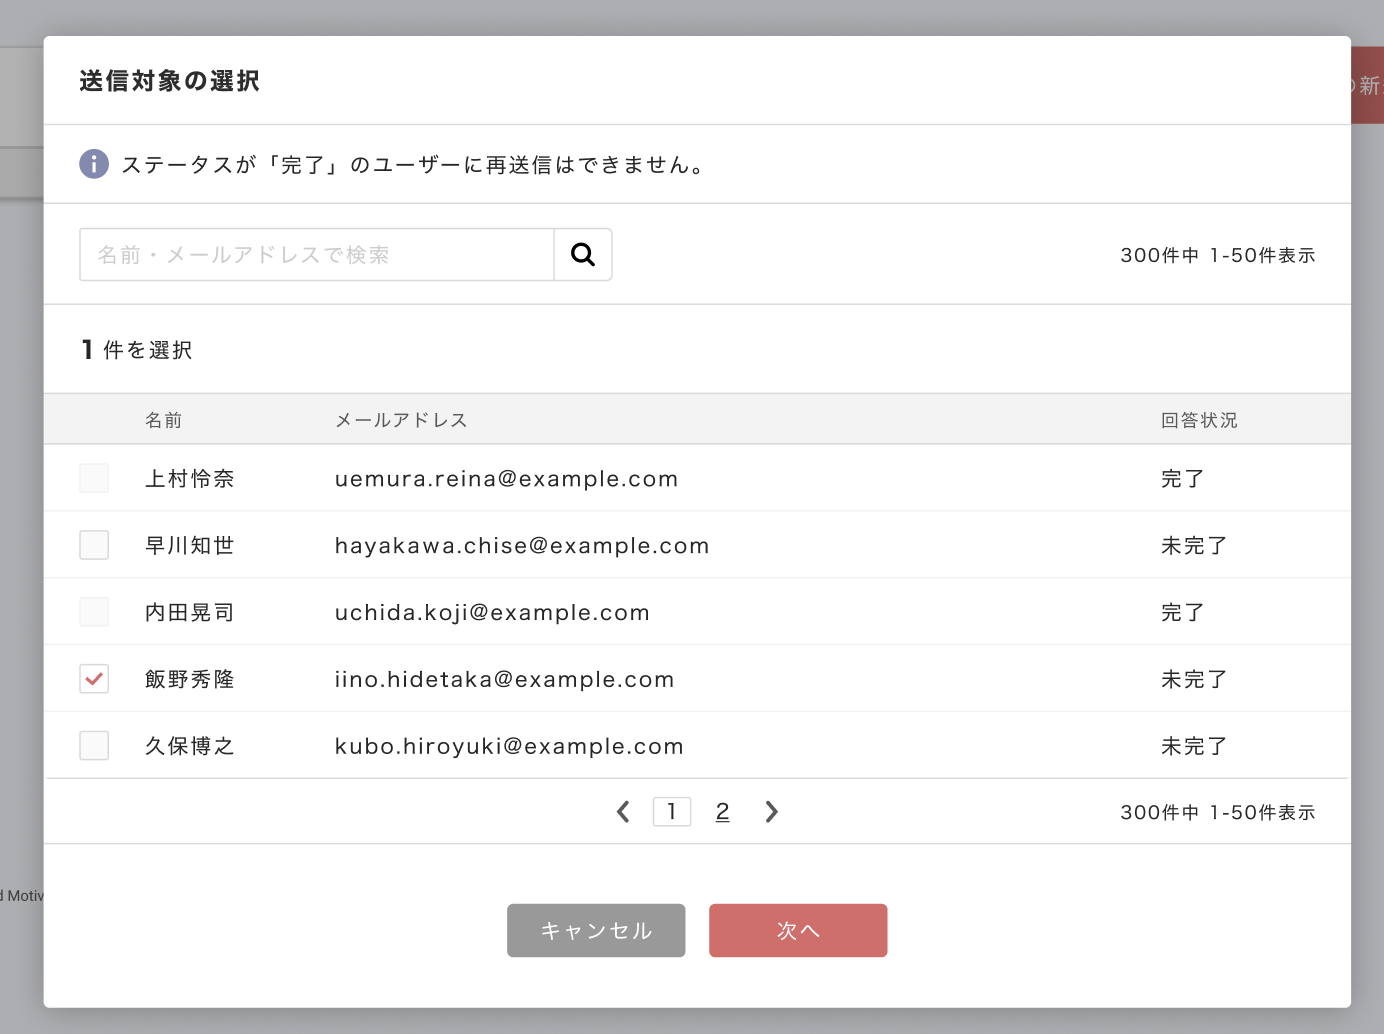Click the name 早川知世
Viewport: 1384px width, 1034px height.
[190, 546]
